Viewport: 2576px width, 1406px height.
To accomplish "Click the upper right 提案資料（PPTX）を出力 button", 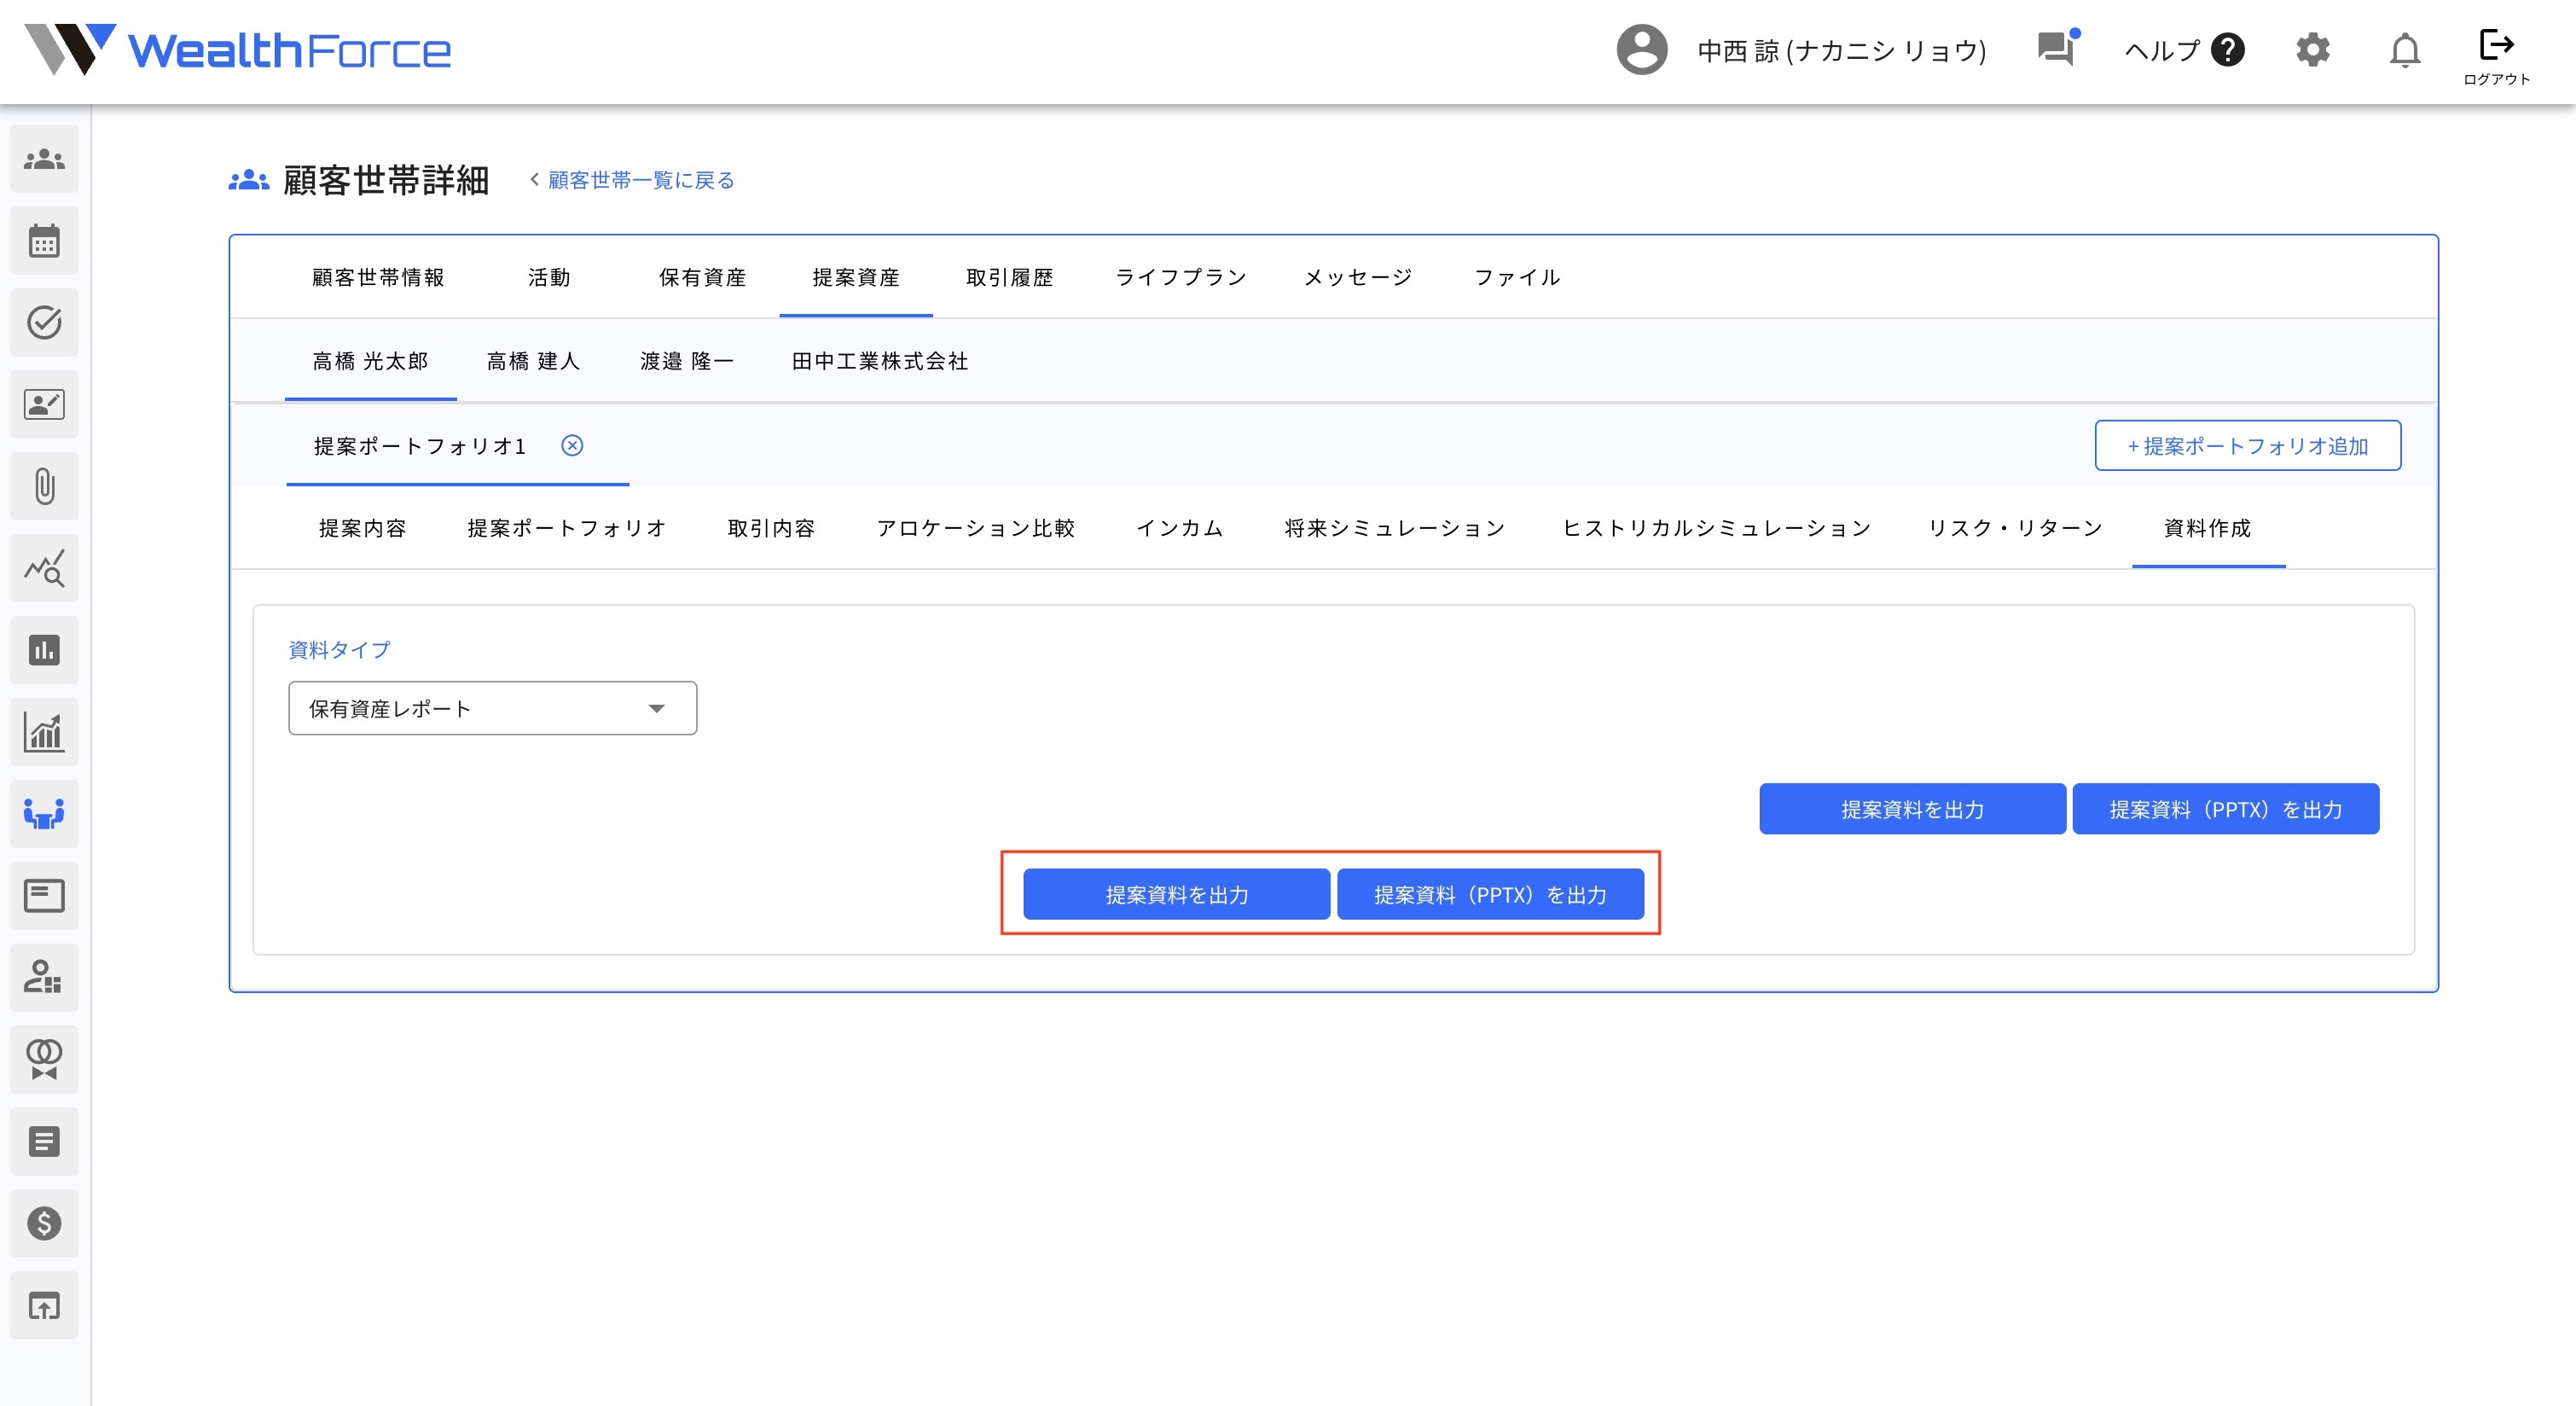I will coord(2226,809).
